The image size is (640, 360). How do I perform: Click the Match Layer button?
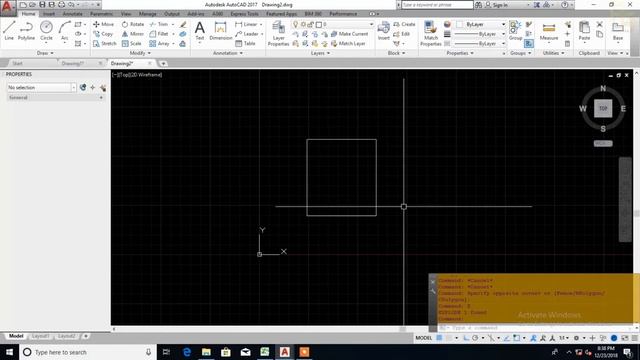[348, 43]
